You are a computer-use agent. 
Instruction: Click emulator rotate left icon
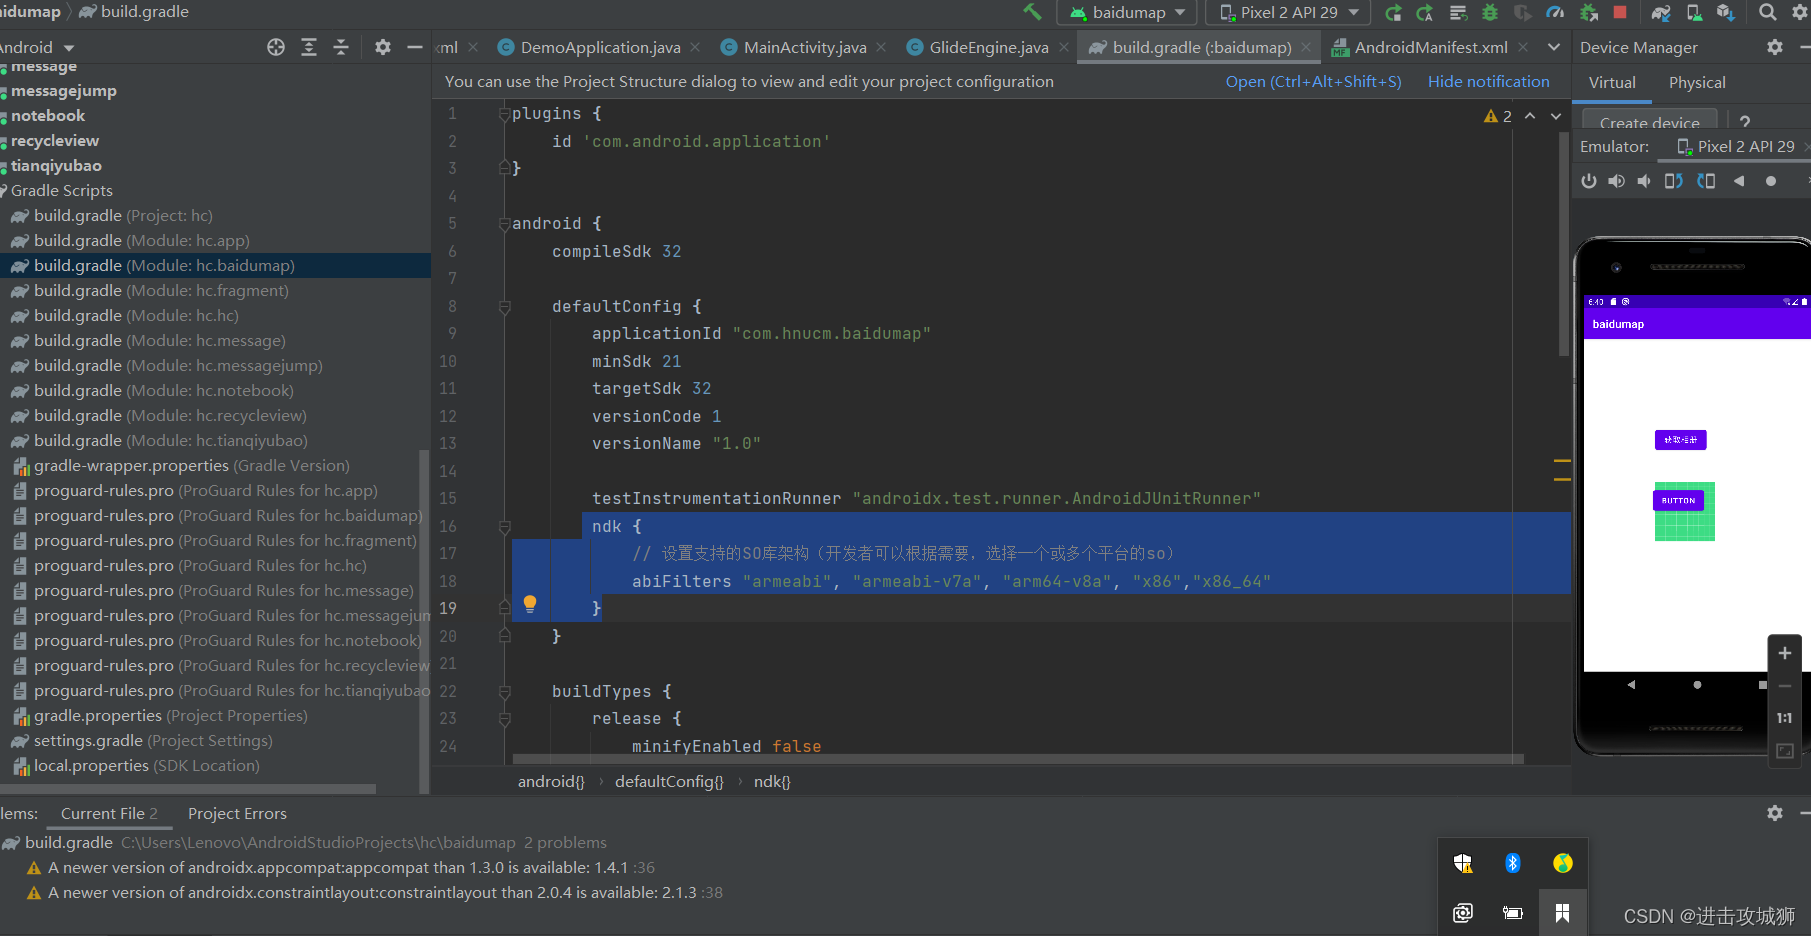click(1674, 181)
